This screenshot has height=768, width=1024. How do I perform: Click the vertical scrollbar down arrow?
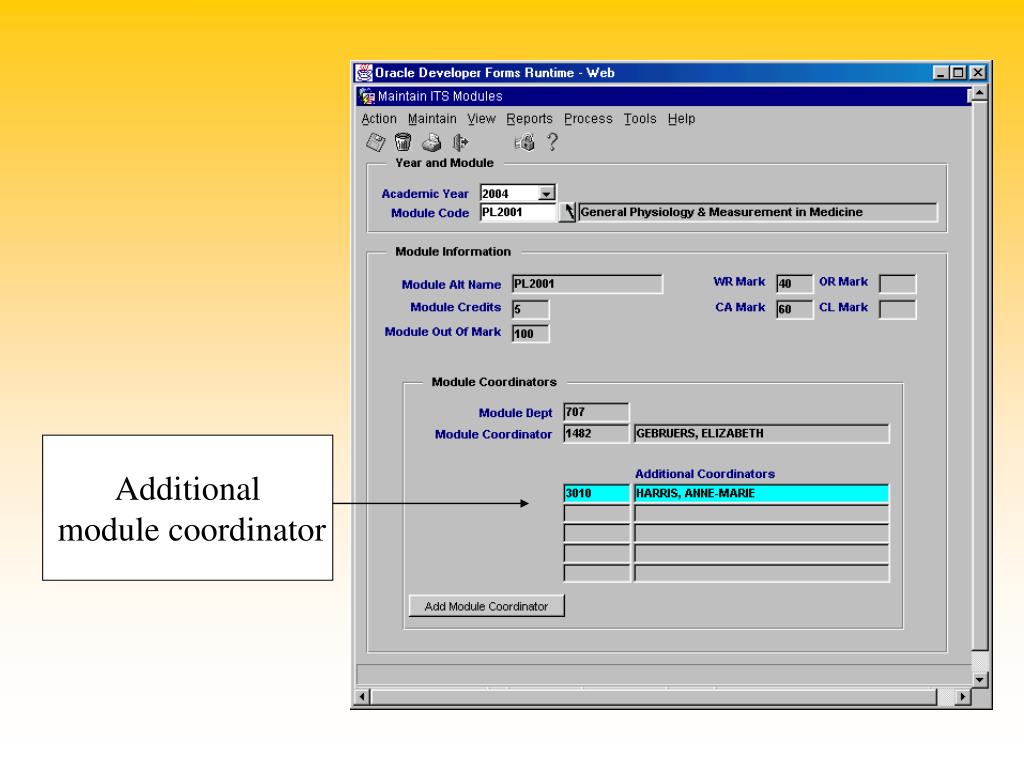click(979, 680)
